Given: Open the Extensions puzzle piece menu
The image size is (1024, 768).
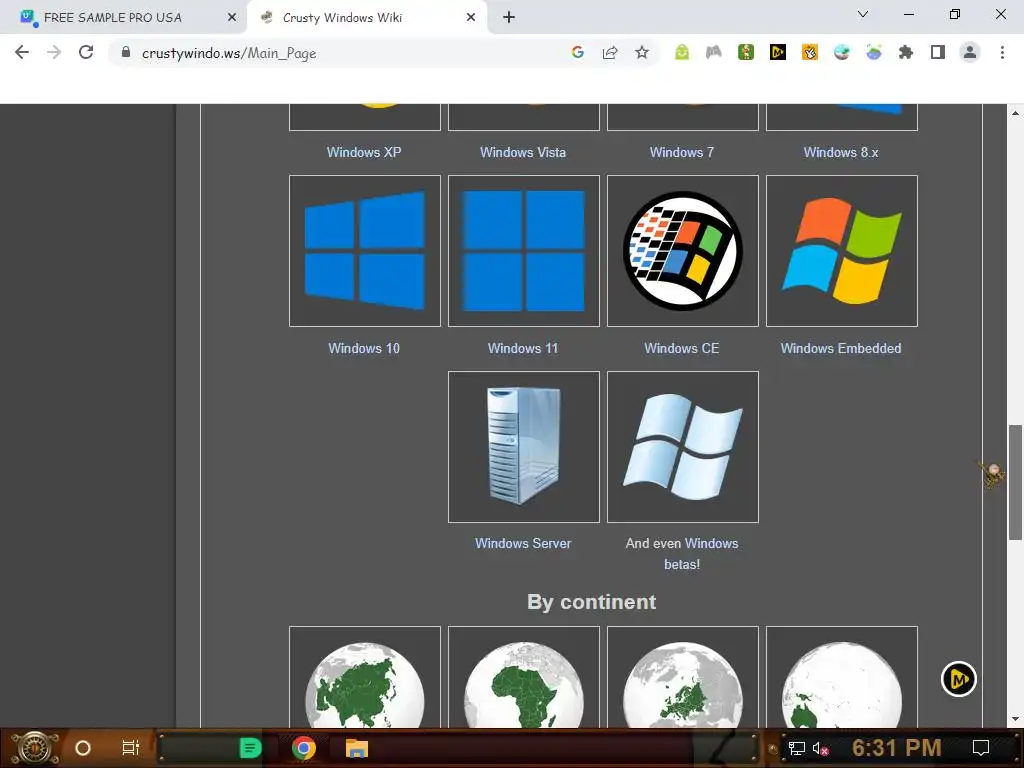Looking at the screenshot, I should 906,52.
